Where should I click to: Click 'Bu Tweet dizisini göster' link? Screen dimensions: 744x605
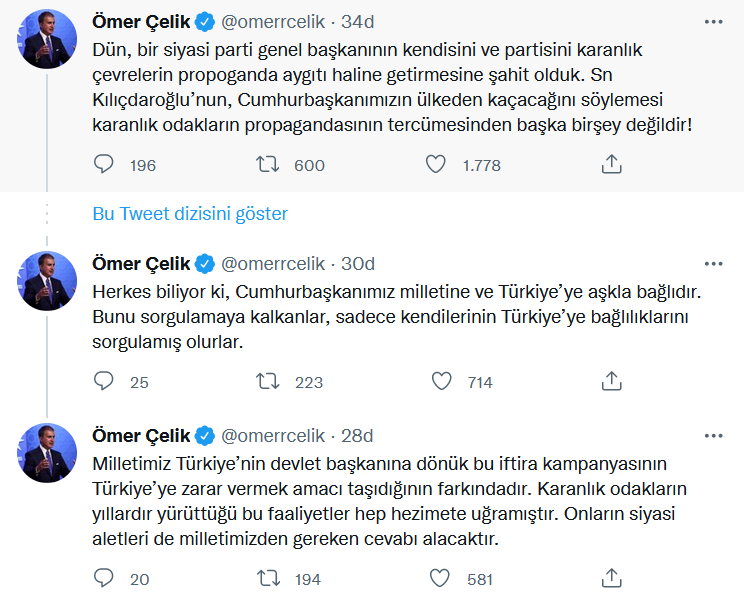[x=190, y=214]
